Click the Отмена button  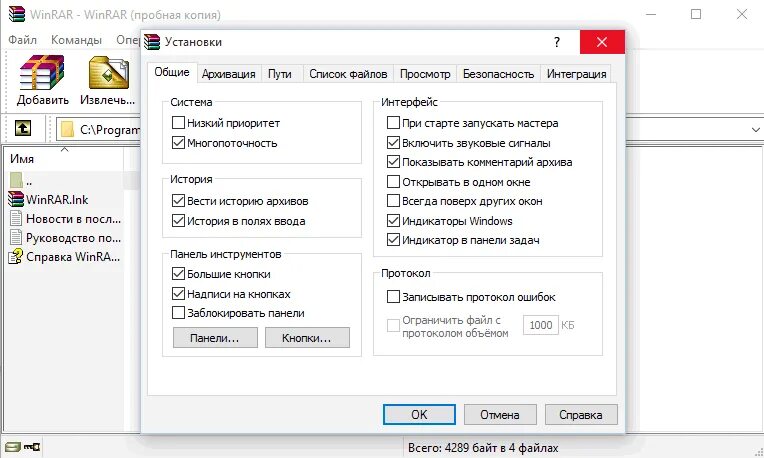point(500,415)
